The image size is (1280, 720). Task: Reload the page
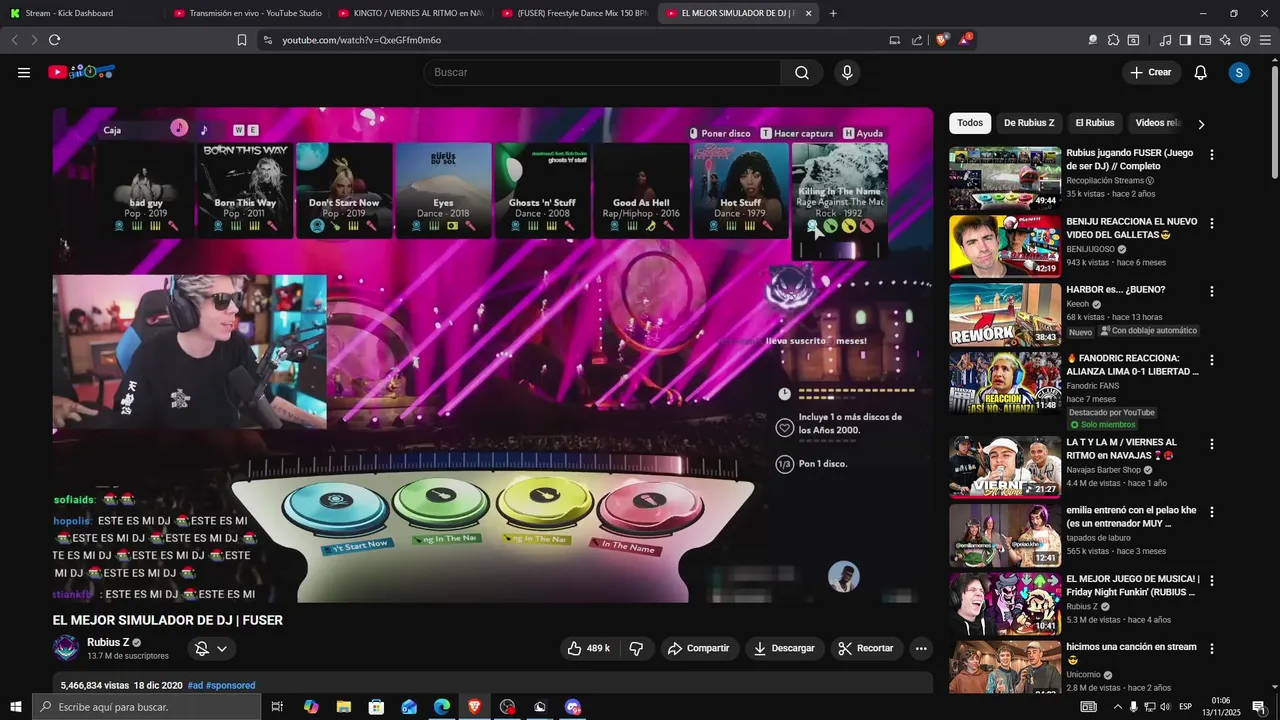(x=54, y=40)
